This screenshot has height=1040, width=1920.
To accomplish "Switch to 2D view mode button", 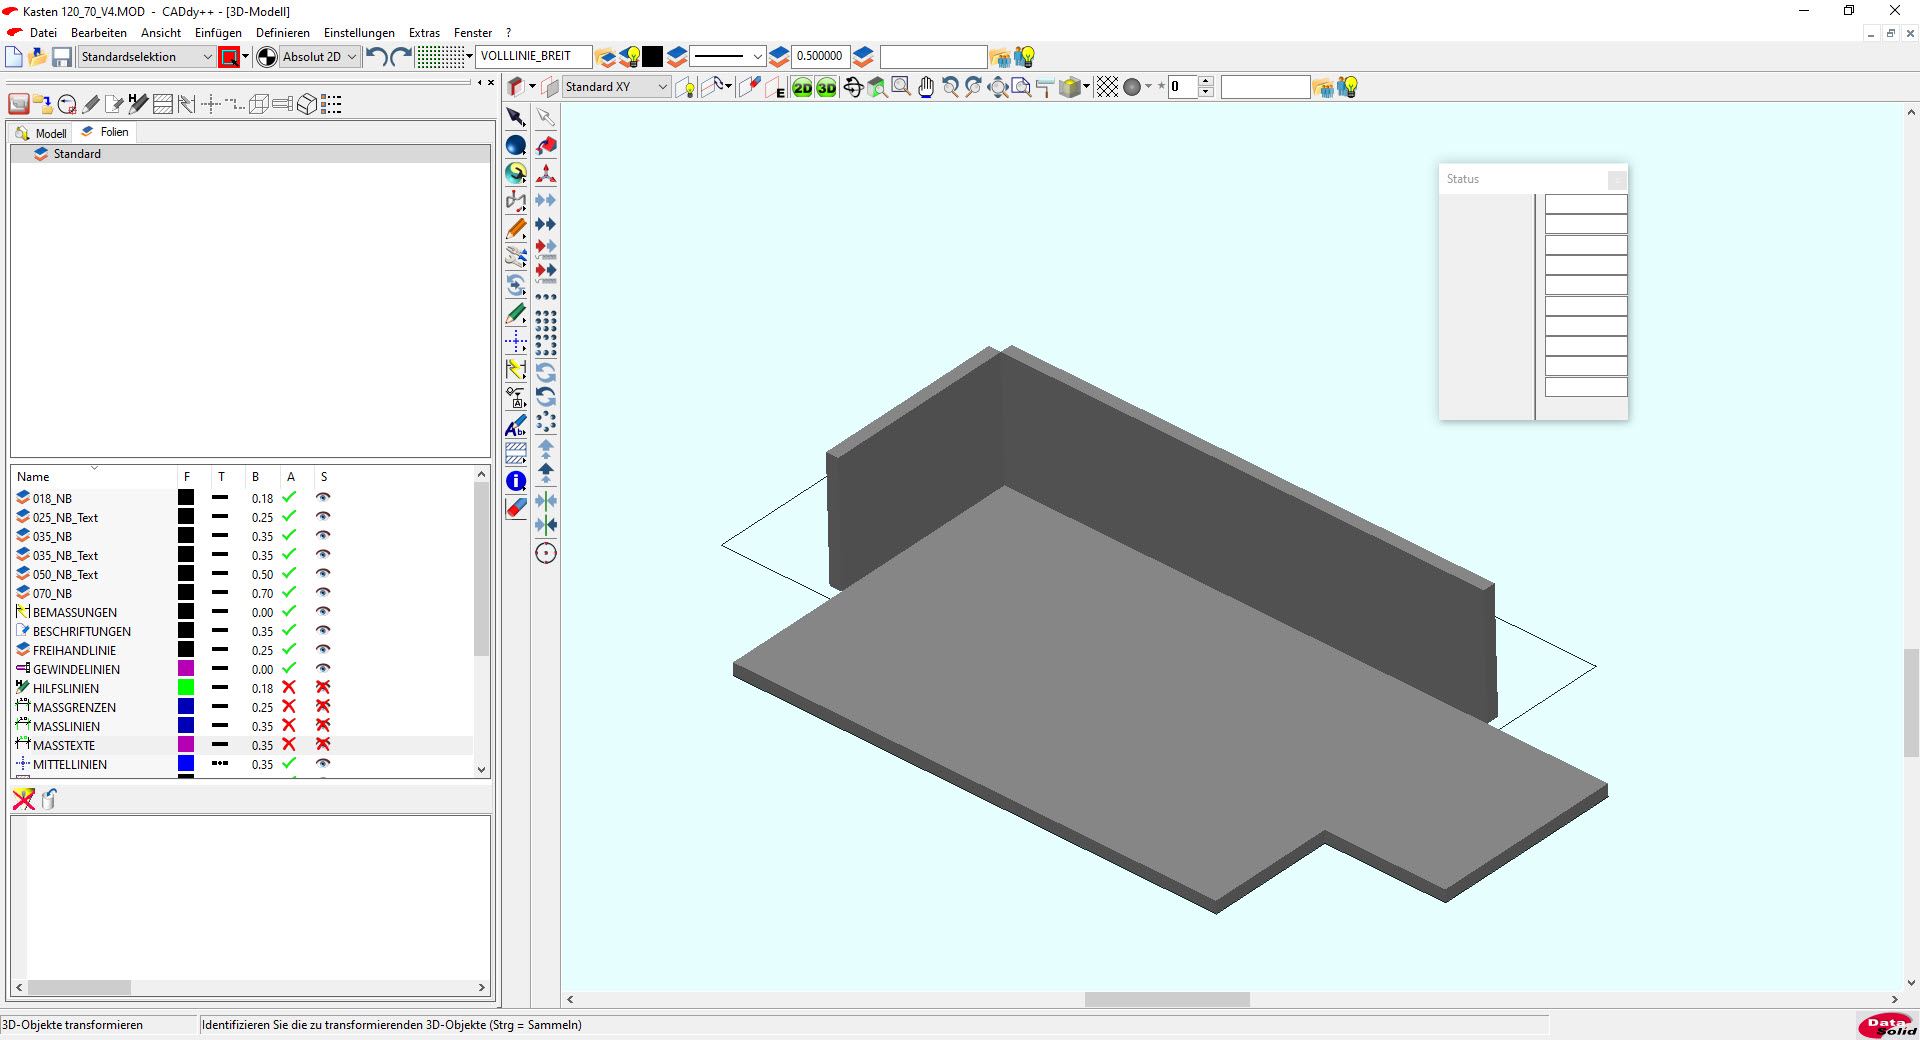I will click(802, 88).
